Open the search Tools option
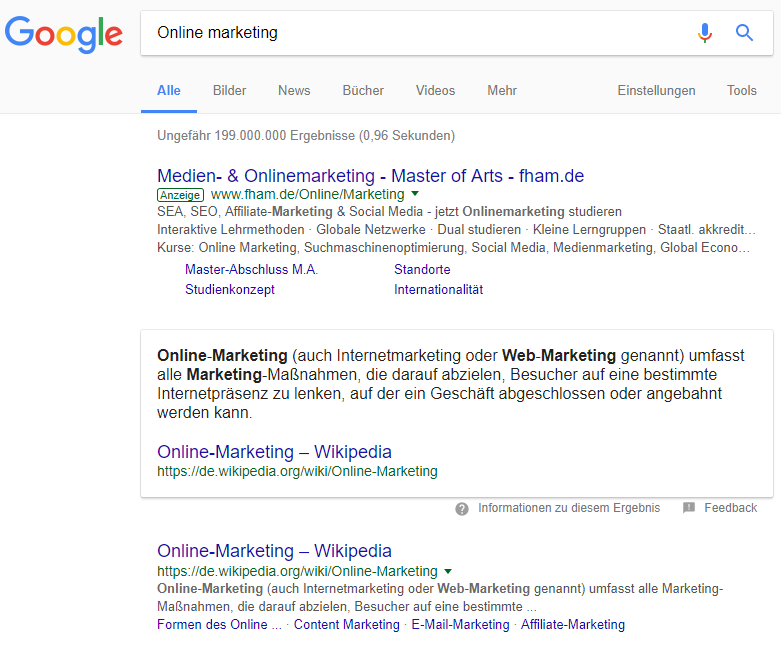 tap(741, 90)
